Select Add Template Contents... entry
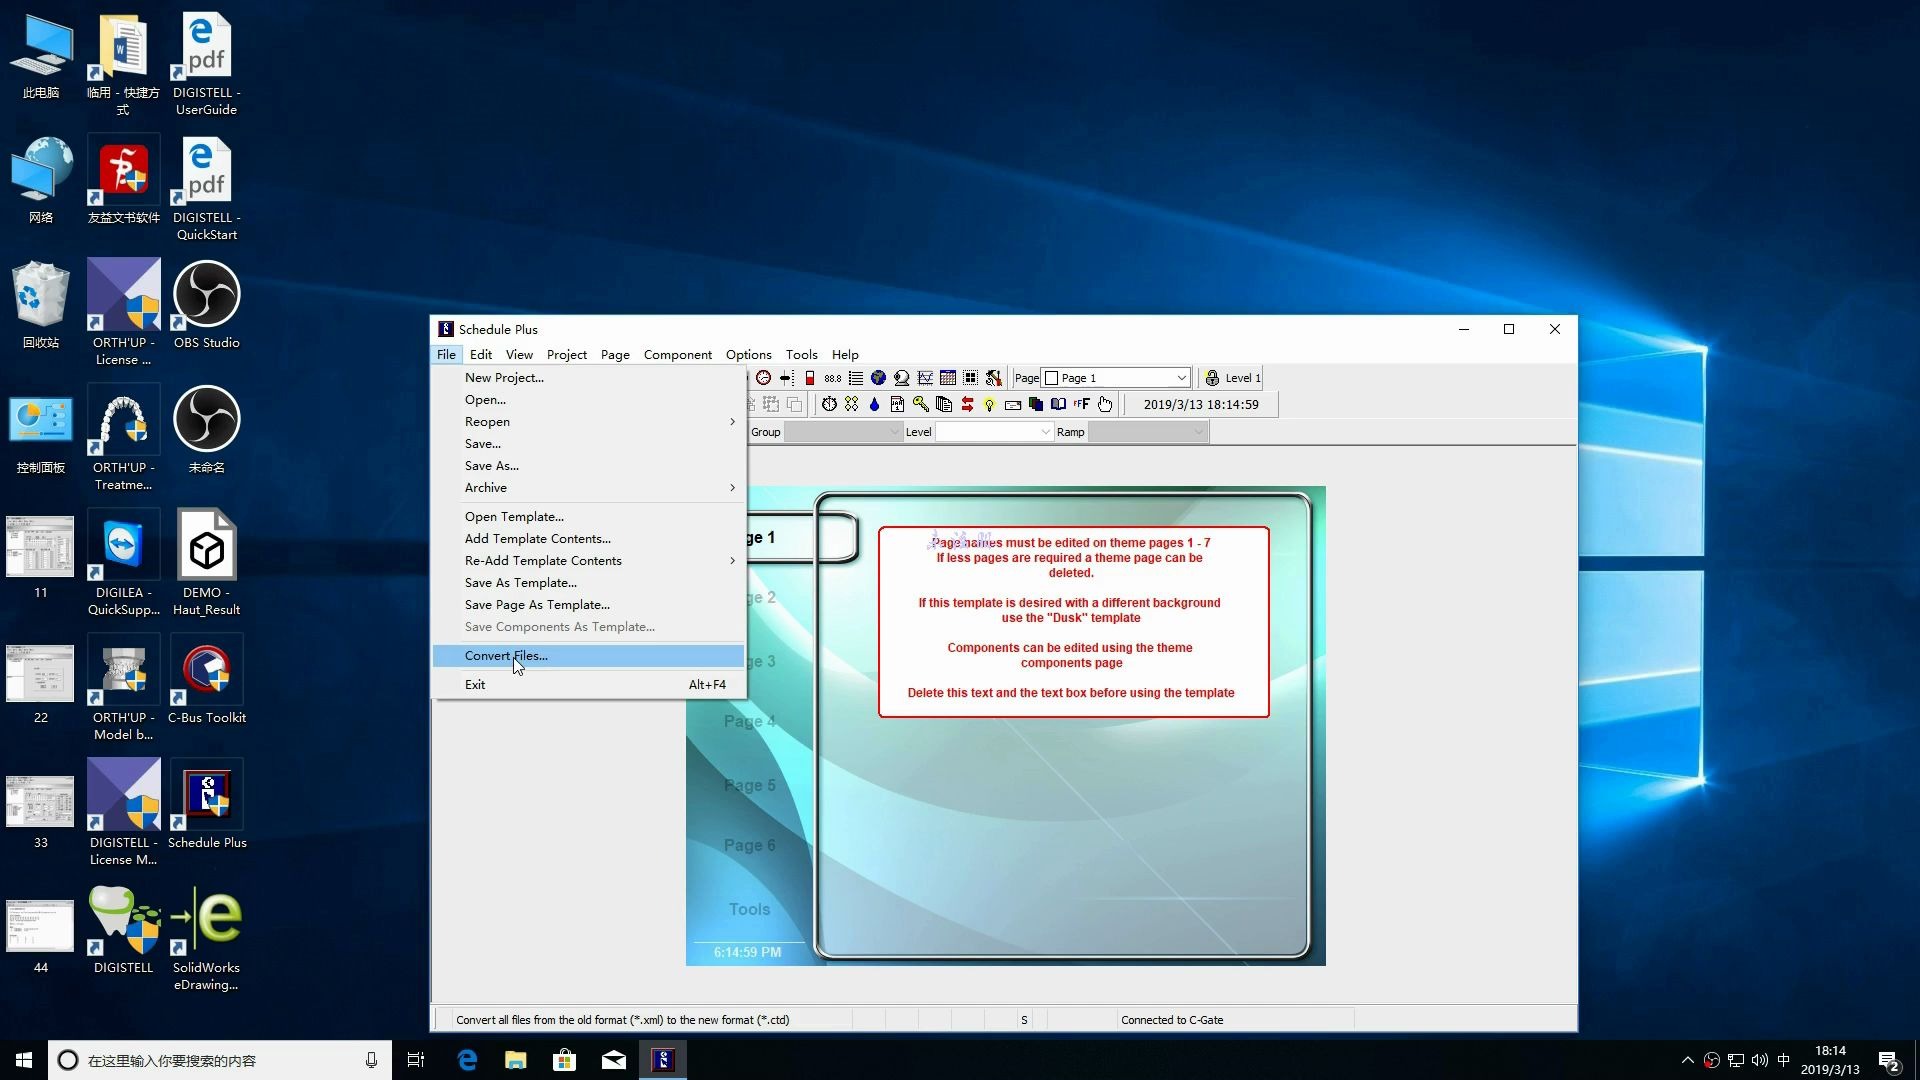Screen dimensions: 1920x1080 click(x=588, y=539)
